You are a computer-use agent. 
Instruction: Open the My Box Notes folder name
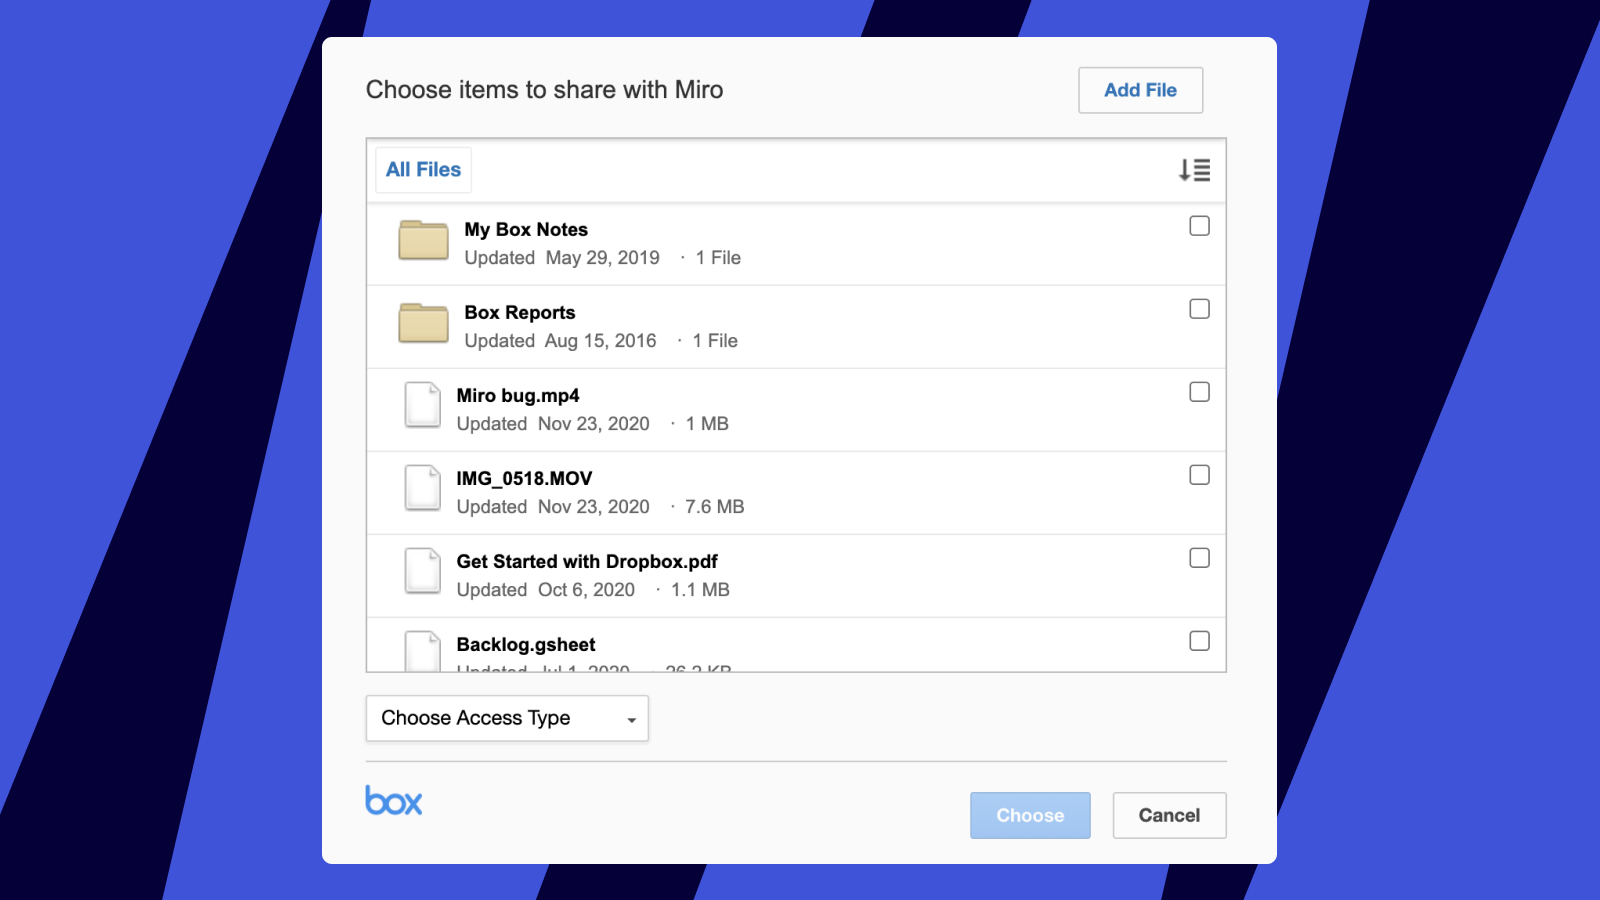point(526,230)
